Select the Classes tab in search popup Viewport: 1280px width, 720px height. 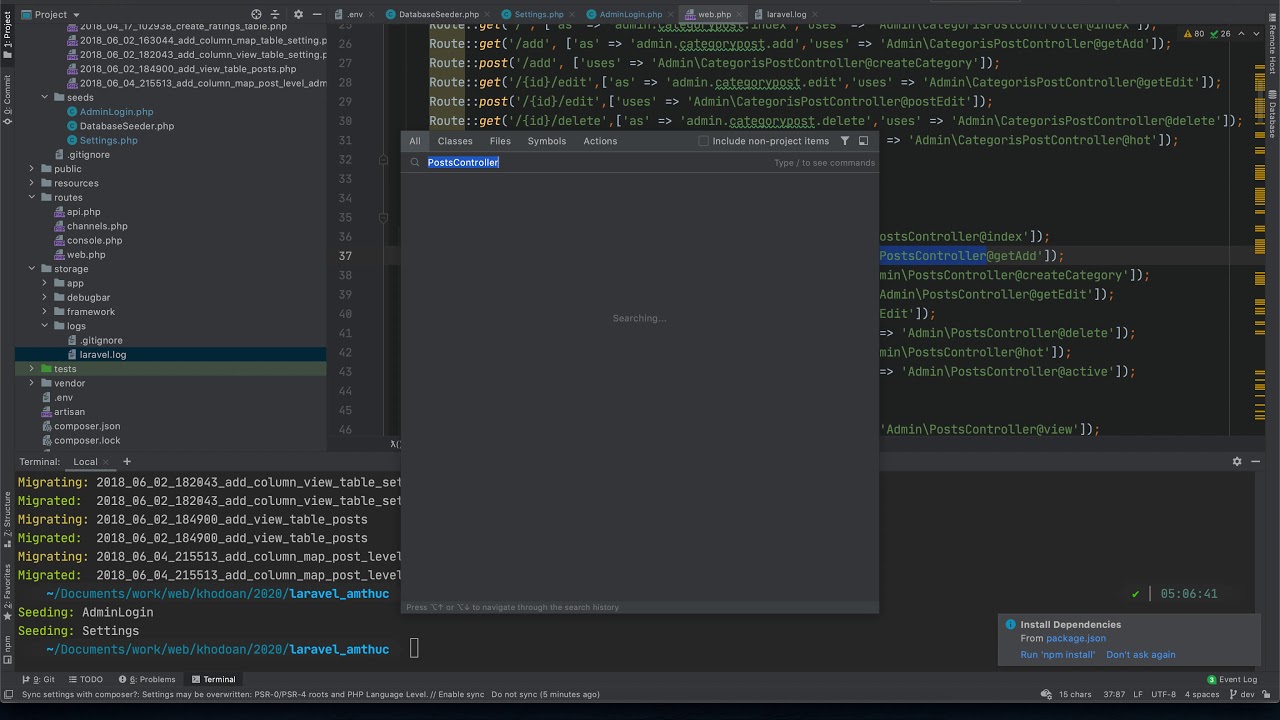click(x=455, y=141)
